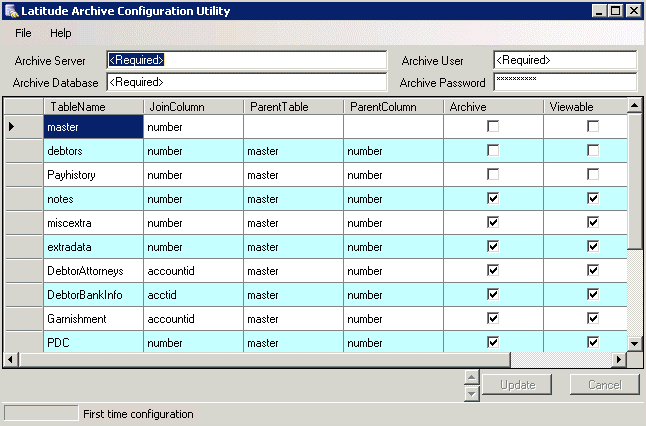Maximize the Latitude Archive window
646x426 pixels.
click(x=616, y=11)
